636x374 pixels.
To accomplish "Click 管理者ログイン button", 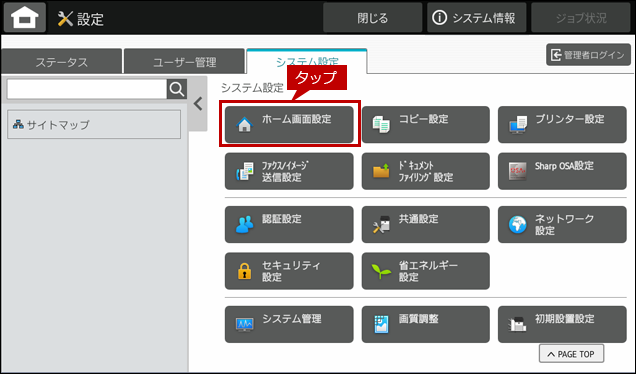I will point(588,55).
